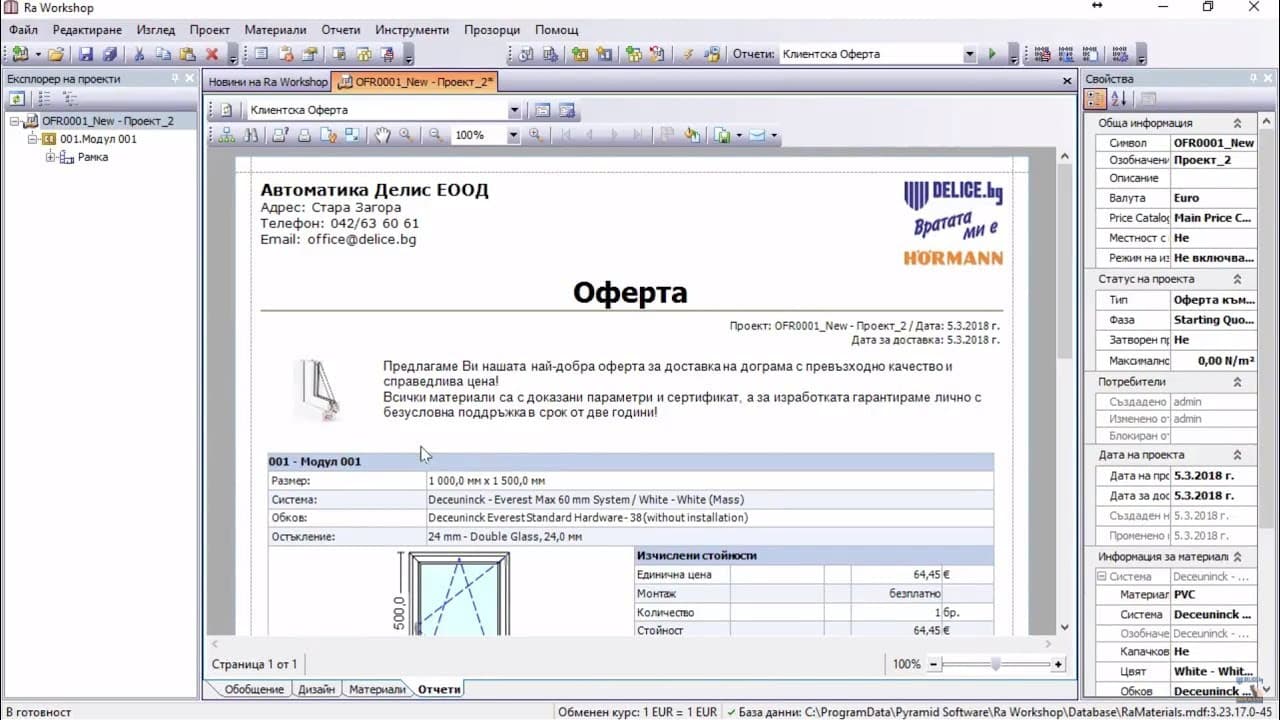1280x720 pixels.
Task: Click the minus button of zoom slider
Action: pos(934,664)
